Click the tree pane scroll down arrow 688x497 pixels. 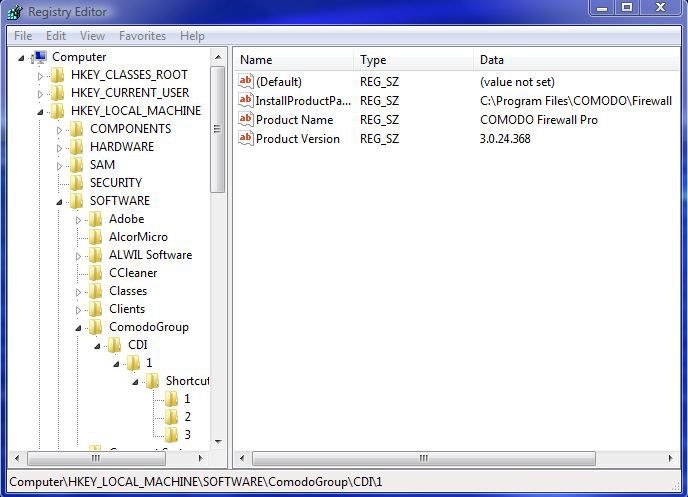pos(218,442)
